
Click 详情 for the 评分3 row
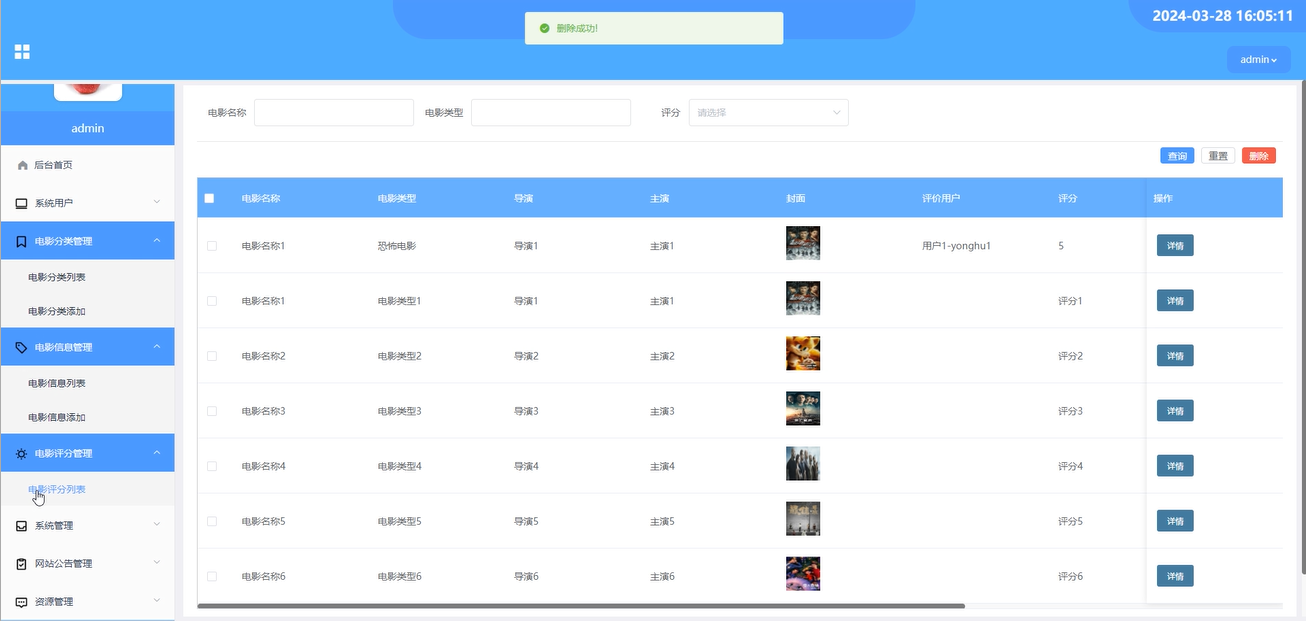pyautogui.click(x=1175, y=411)
